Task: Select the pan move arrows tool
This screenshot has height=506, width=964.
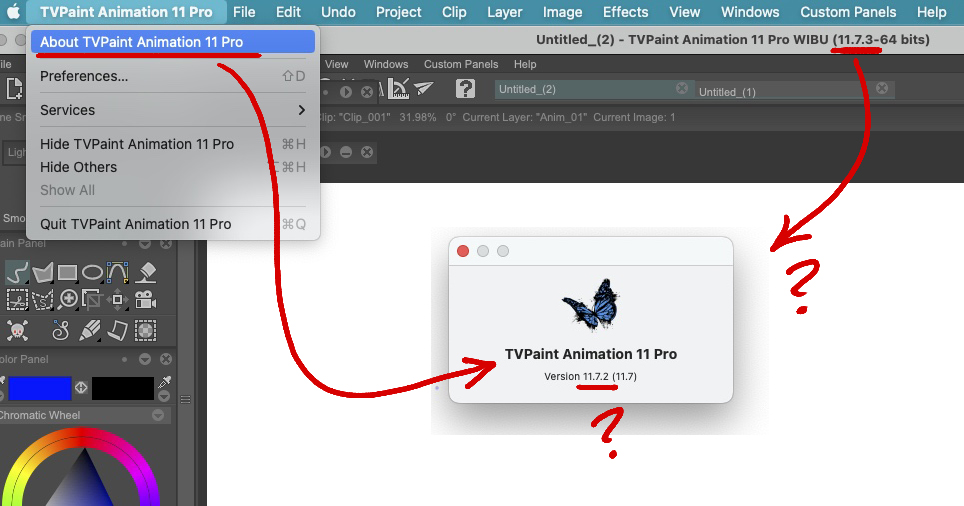Action: [117, 300]
